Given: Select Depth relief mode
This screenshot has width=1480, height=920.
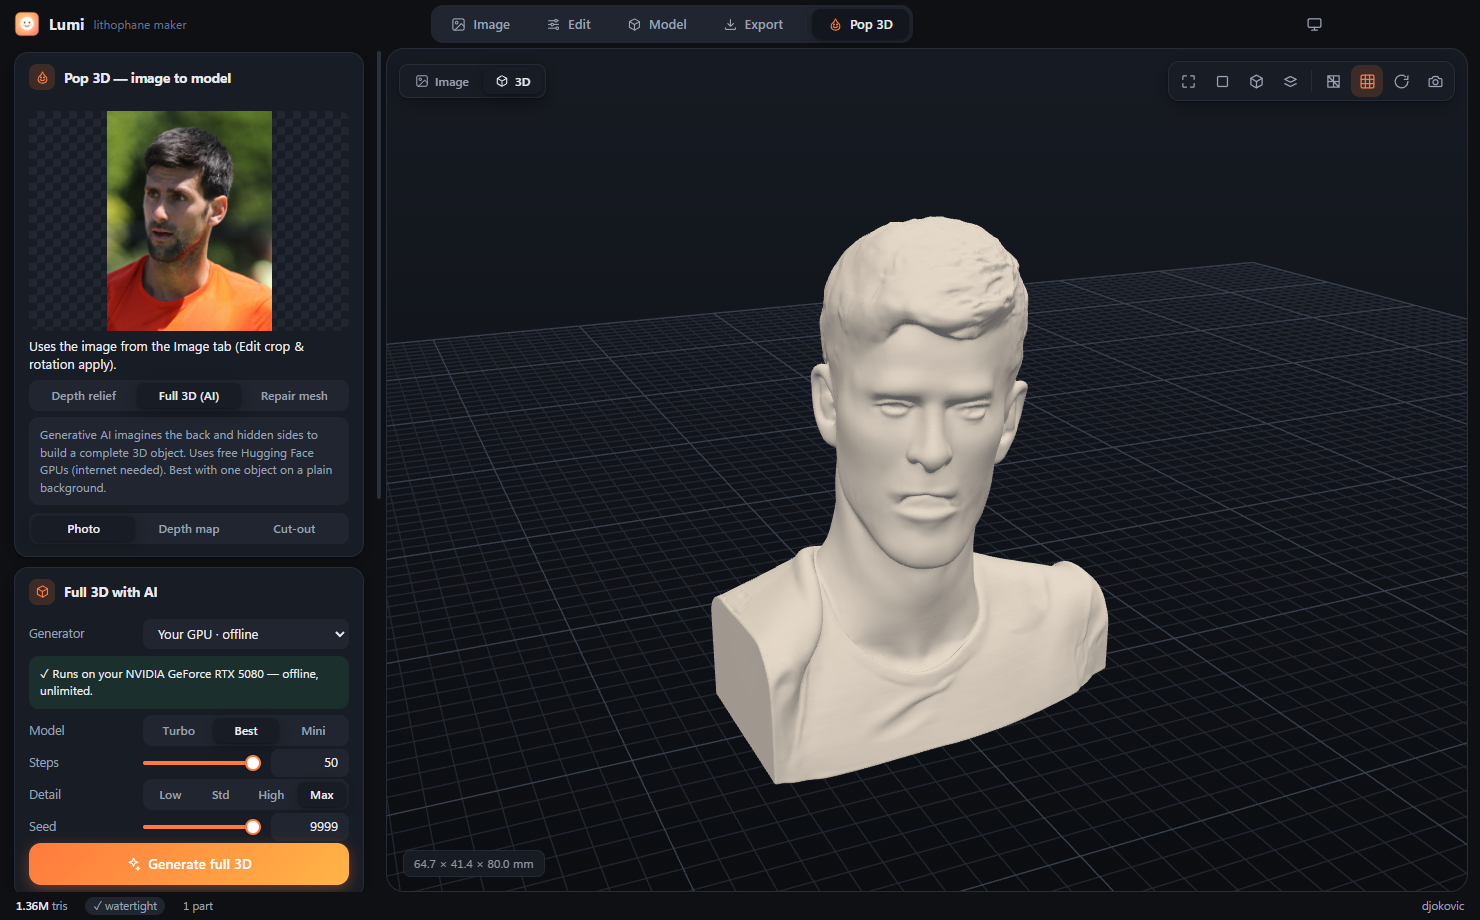Looking at the screenshot, I should [84, 396].
